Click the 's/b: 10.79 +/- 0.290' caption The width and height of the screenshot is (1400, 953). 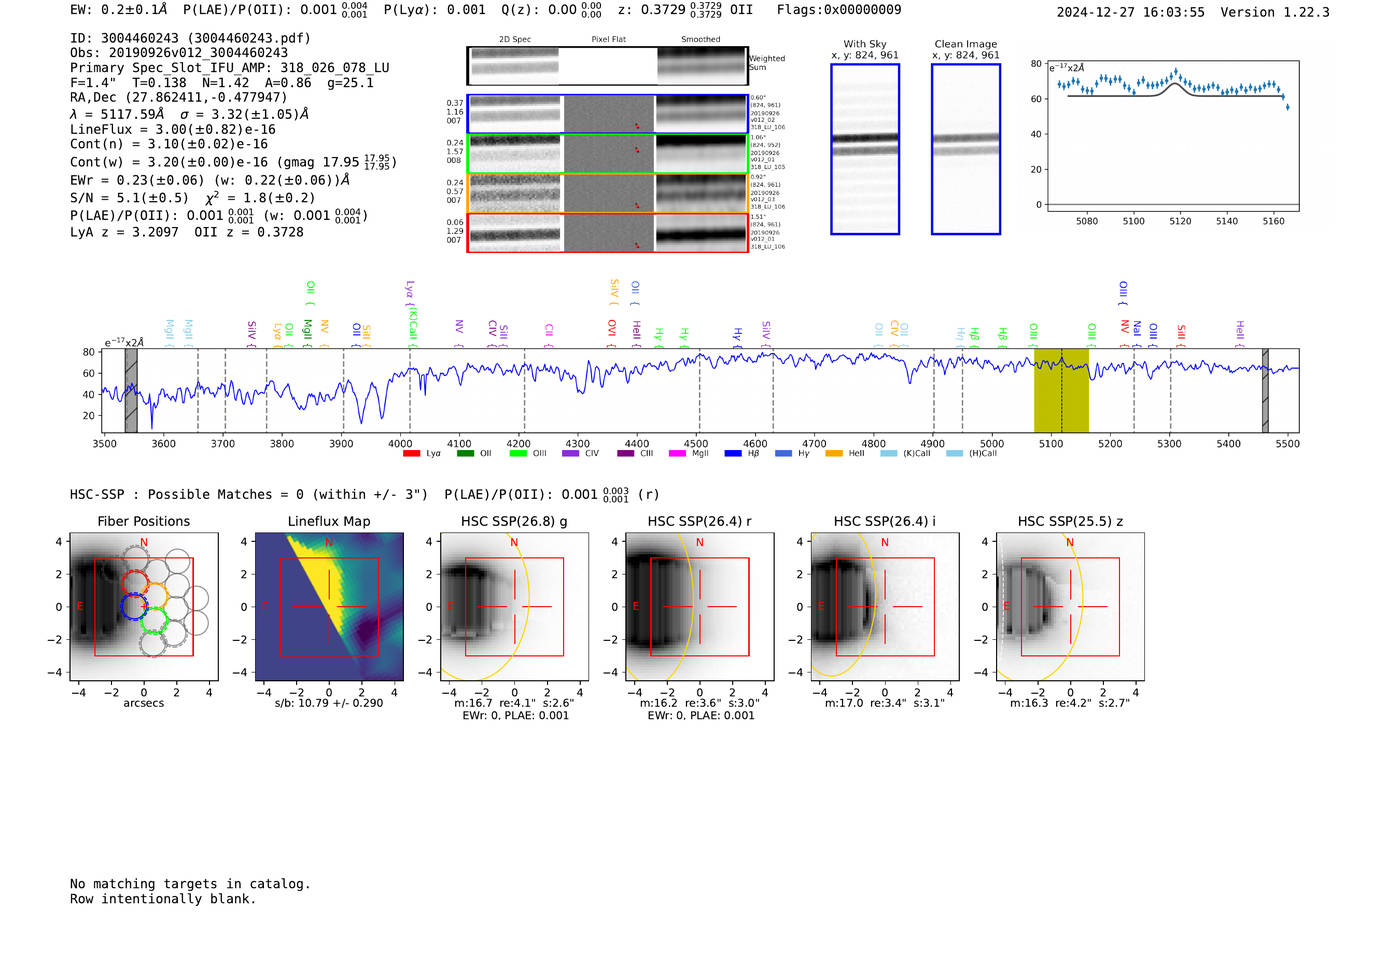(329, 703)
